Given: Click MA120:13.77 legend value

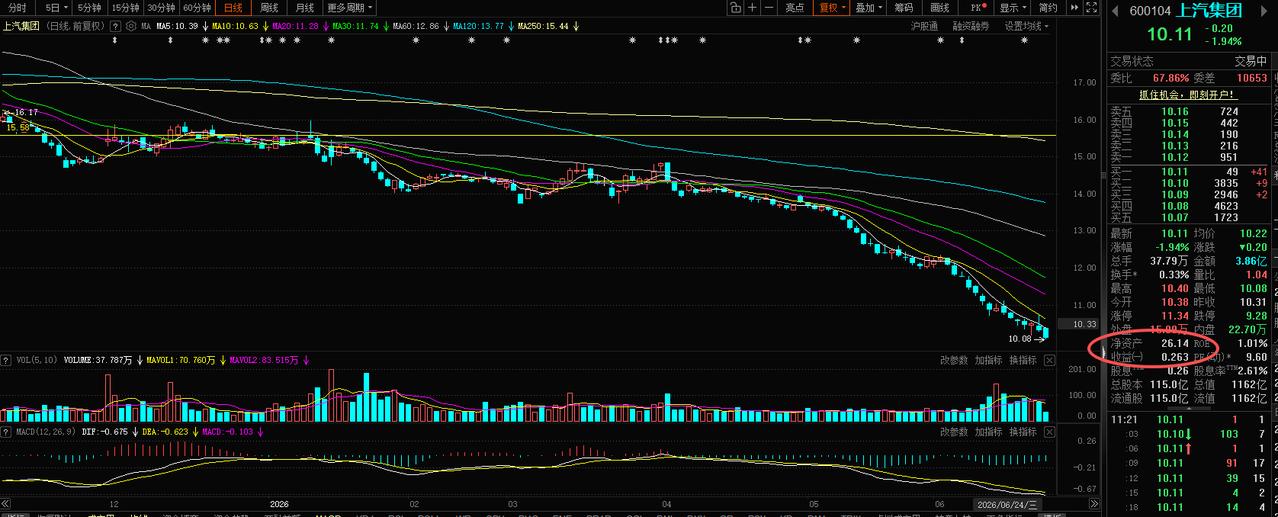Looking at the screenshot, I should [478, 26].
